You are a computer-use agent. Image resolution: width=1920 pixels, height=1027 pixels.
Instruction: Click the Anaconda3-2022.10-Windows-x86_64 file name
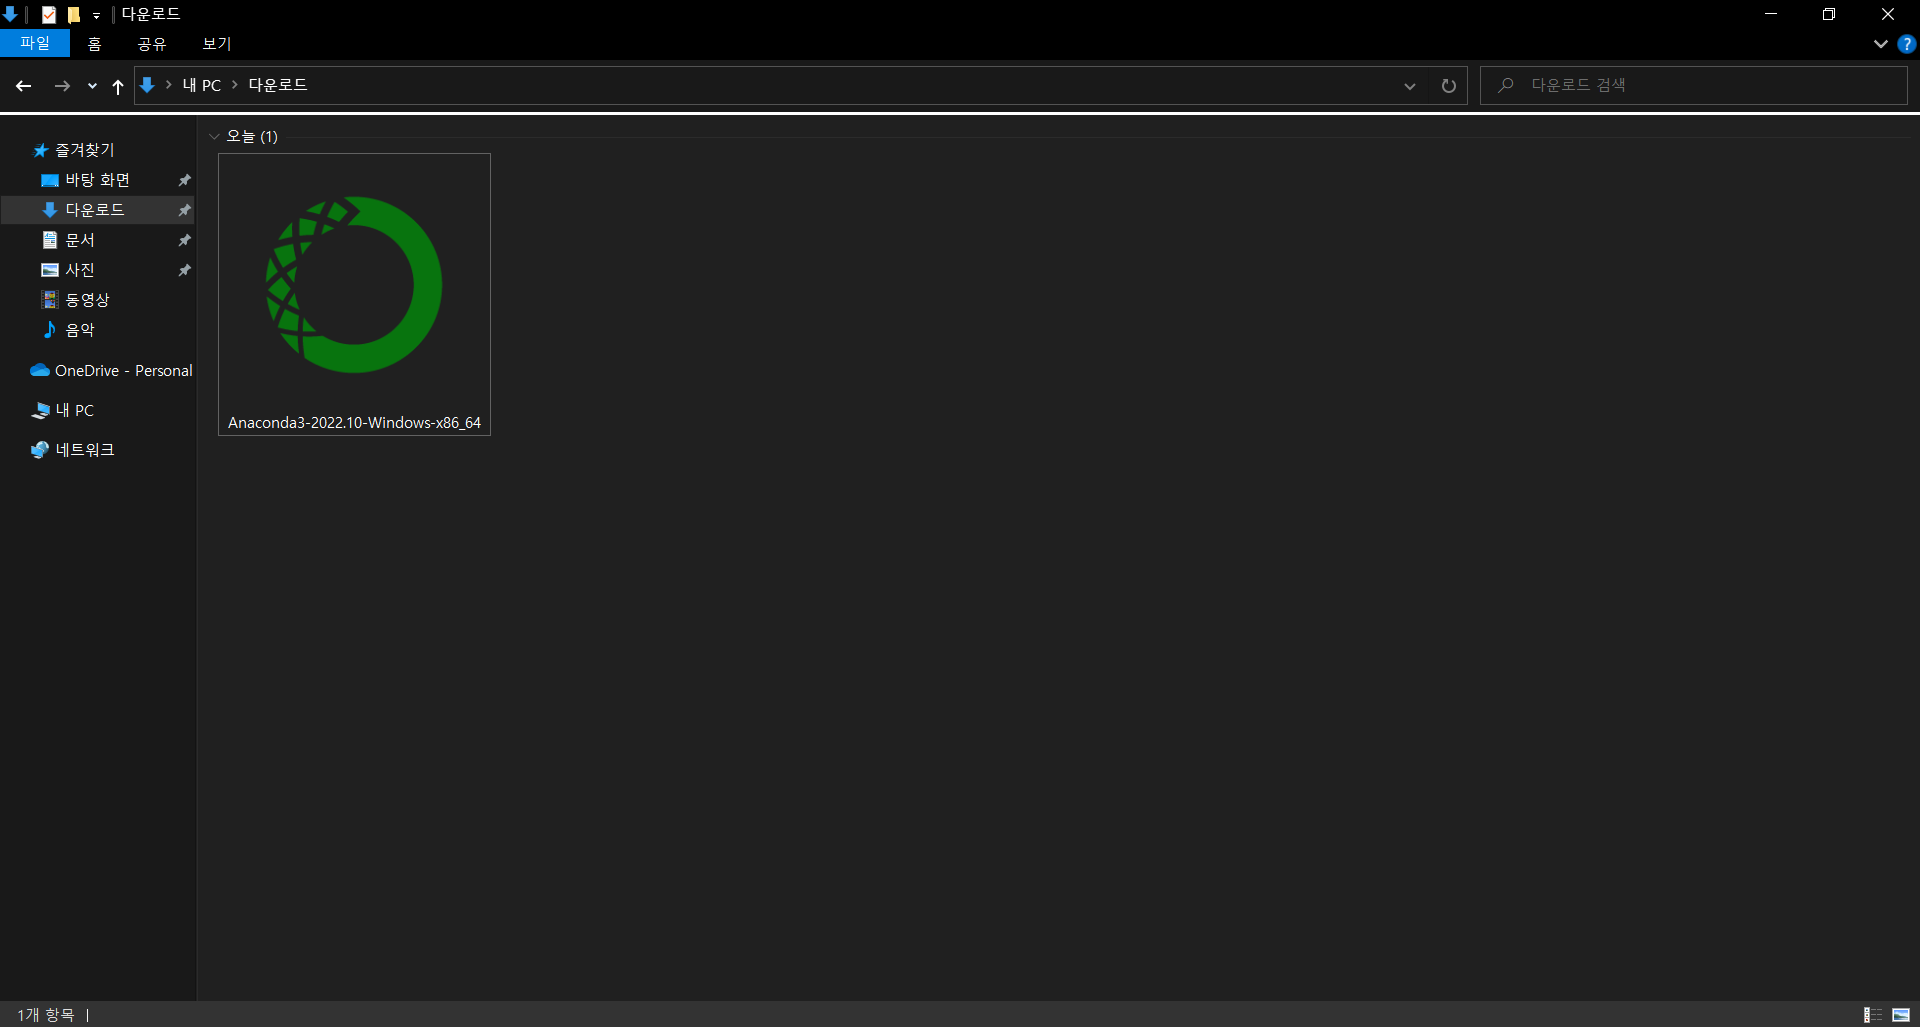(x=354, y=423)
